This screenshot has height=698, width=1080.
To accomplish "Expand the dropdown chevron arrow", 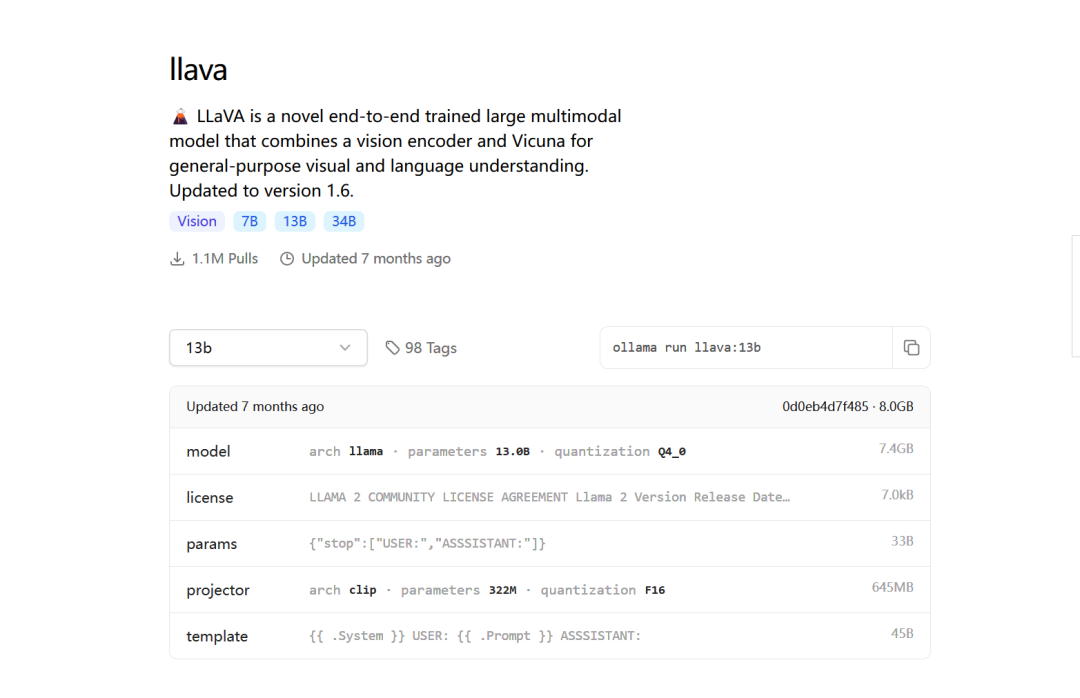I will (x=345, y=348).
